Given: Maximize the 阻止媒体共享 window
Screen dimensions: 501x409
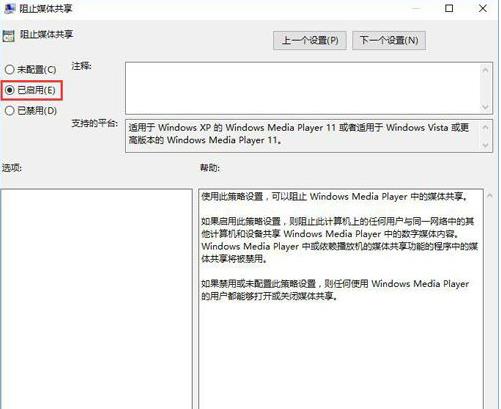Looking at the screenshot, I should [449, 8].
